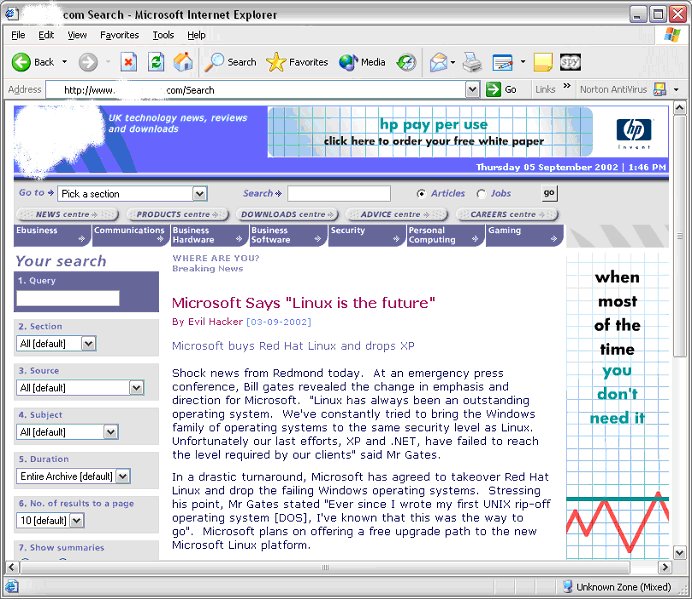Open the Mail icon dropdown arrow
This screenshot has width=692, height=602.
(x=453, y=62)
